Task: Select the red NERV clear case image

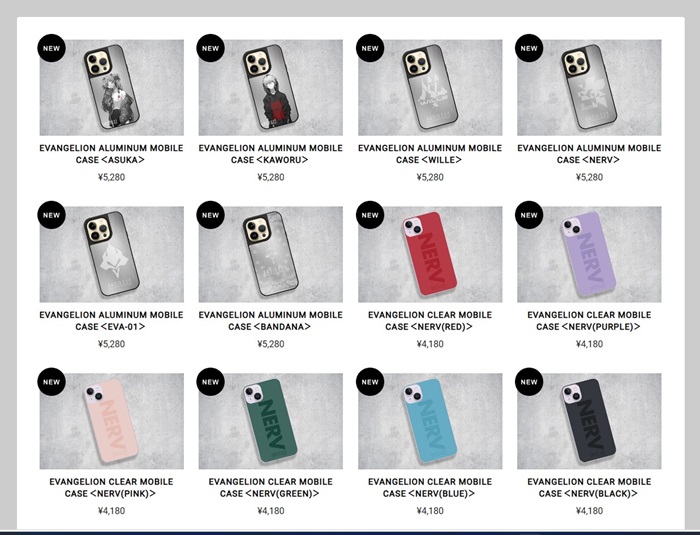Action: (430, 254)
